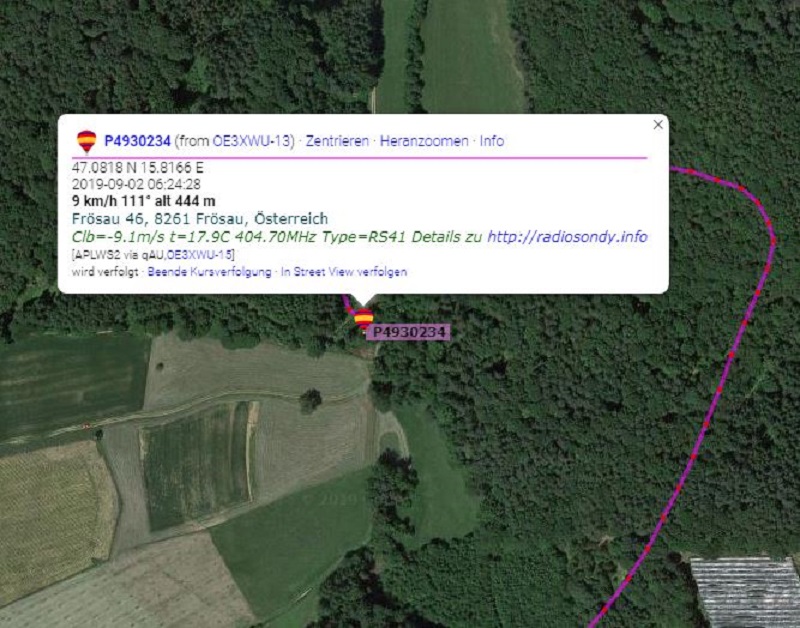Click the 2019-09-02 06:24:28 timestamp
The width and height of the screenshot is (800, 628).
136,184
